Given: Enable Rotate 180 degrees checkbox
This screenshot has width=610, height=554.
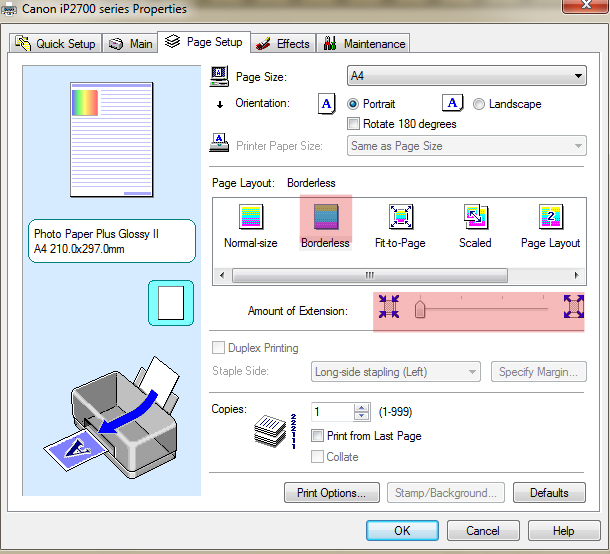Looking at the screenshot, I should pyautogui.click(x=353, y=124).
